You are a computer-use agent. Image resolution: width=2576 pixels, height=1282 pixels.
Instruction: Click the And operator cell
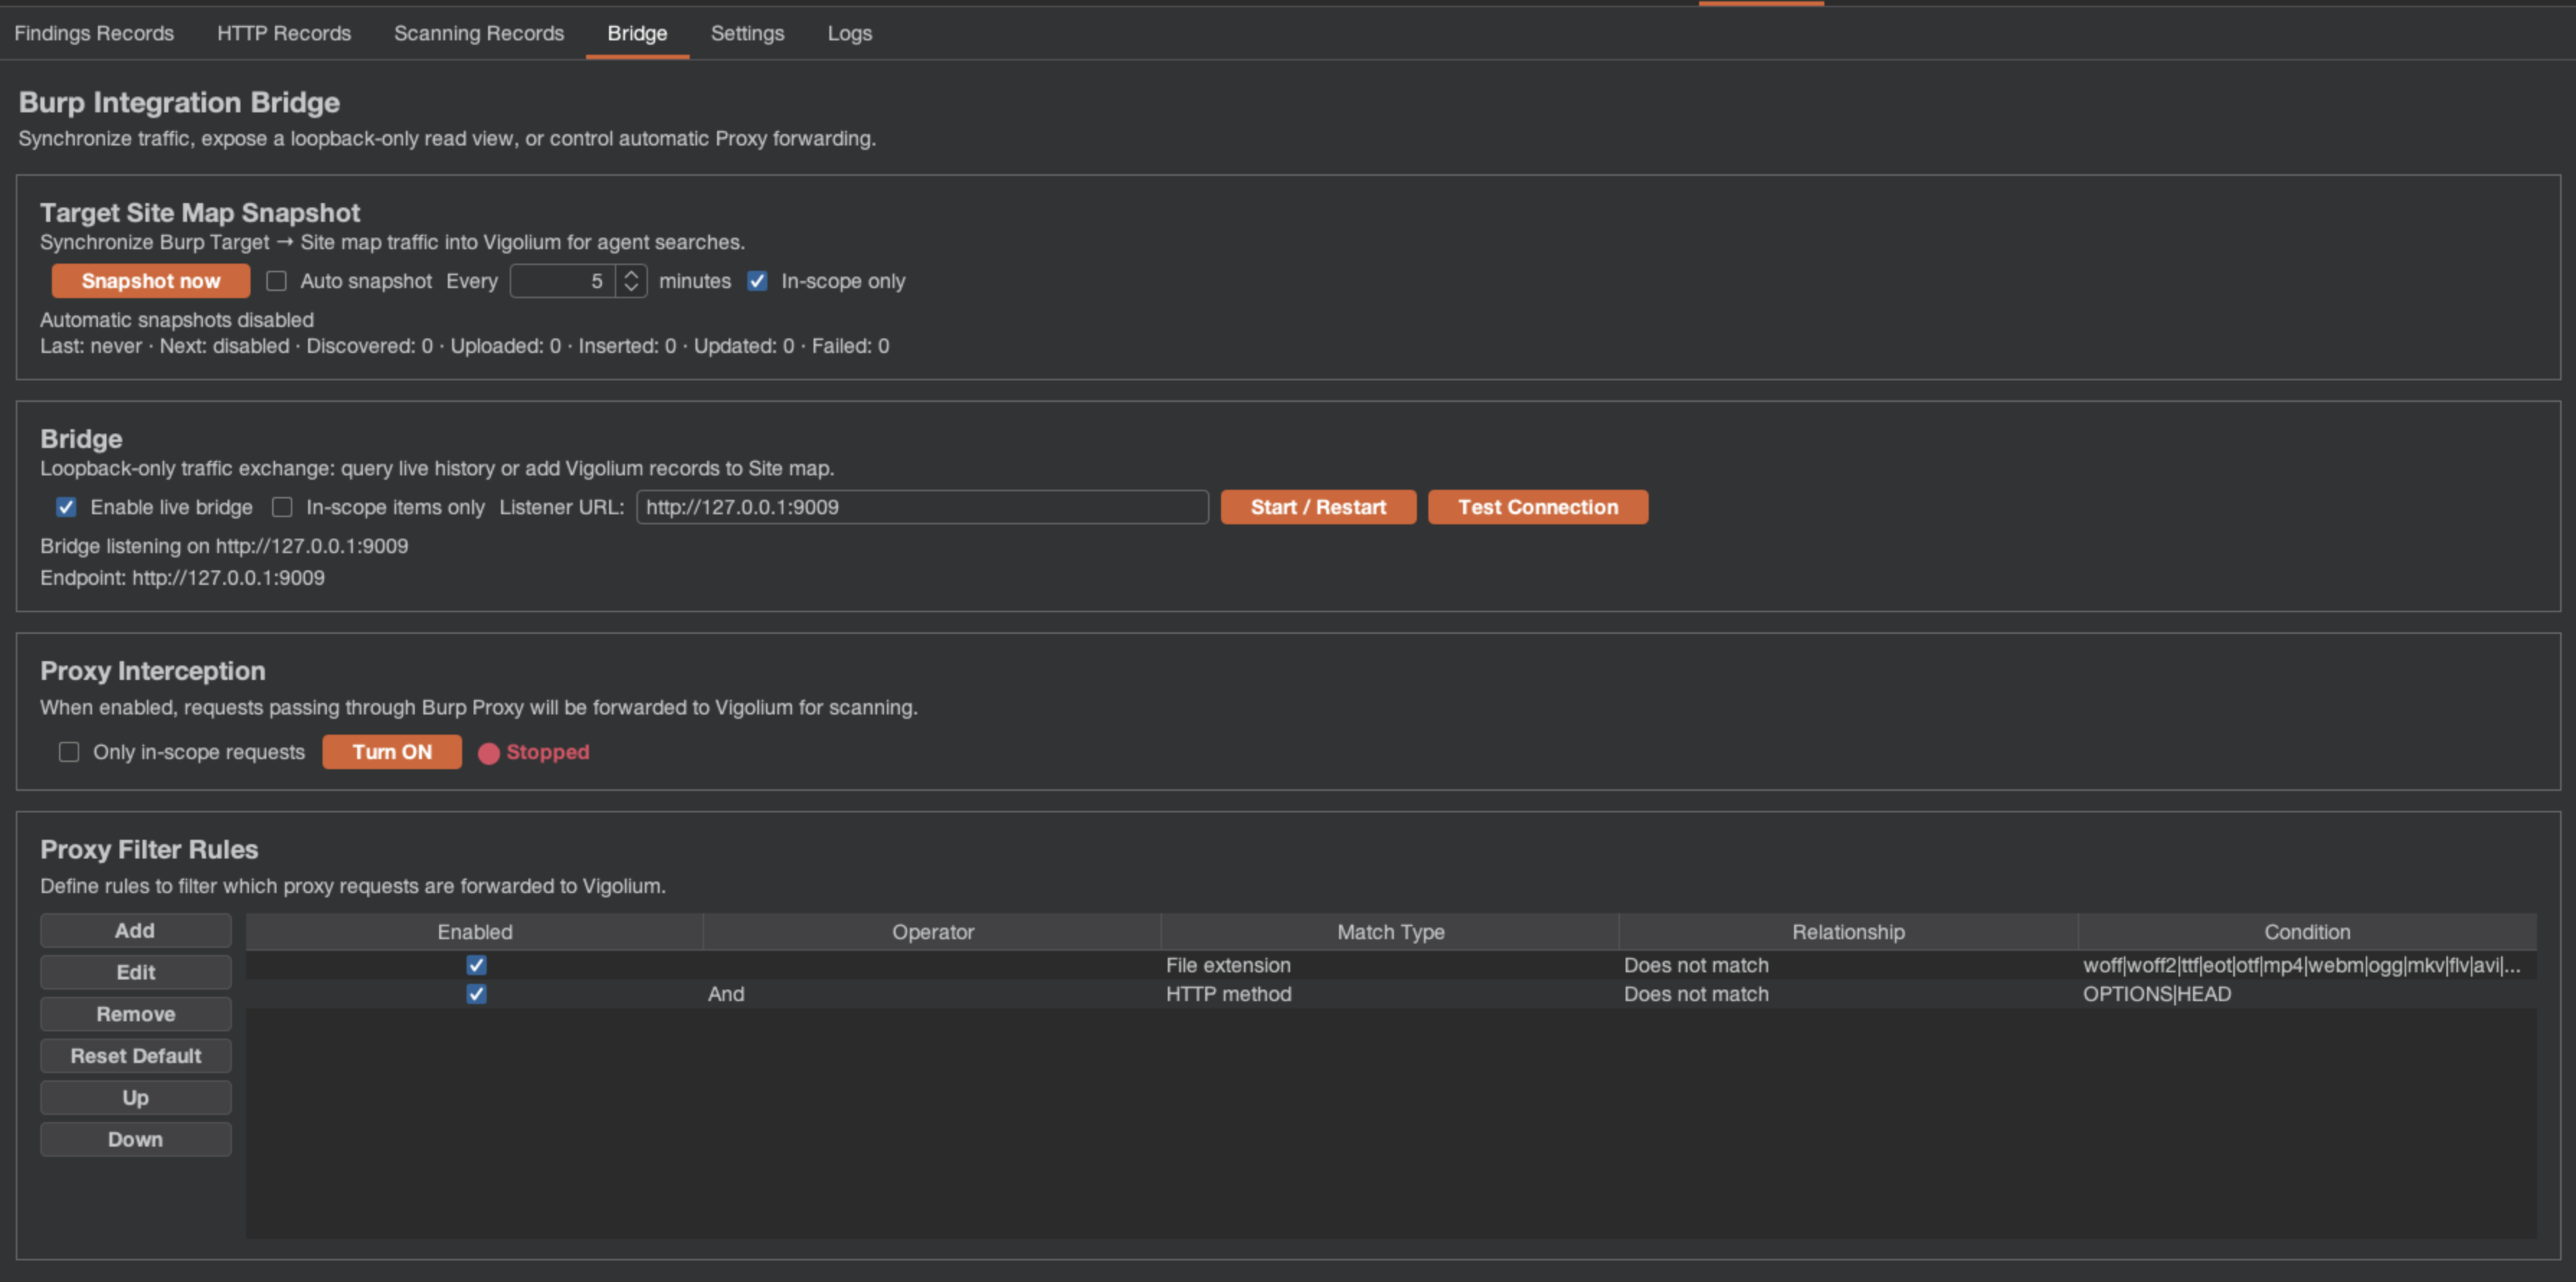[932, 994]
